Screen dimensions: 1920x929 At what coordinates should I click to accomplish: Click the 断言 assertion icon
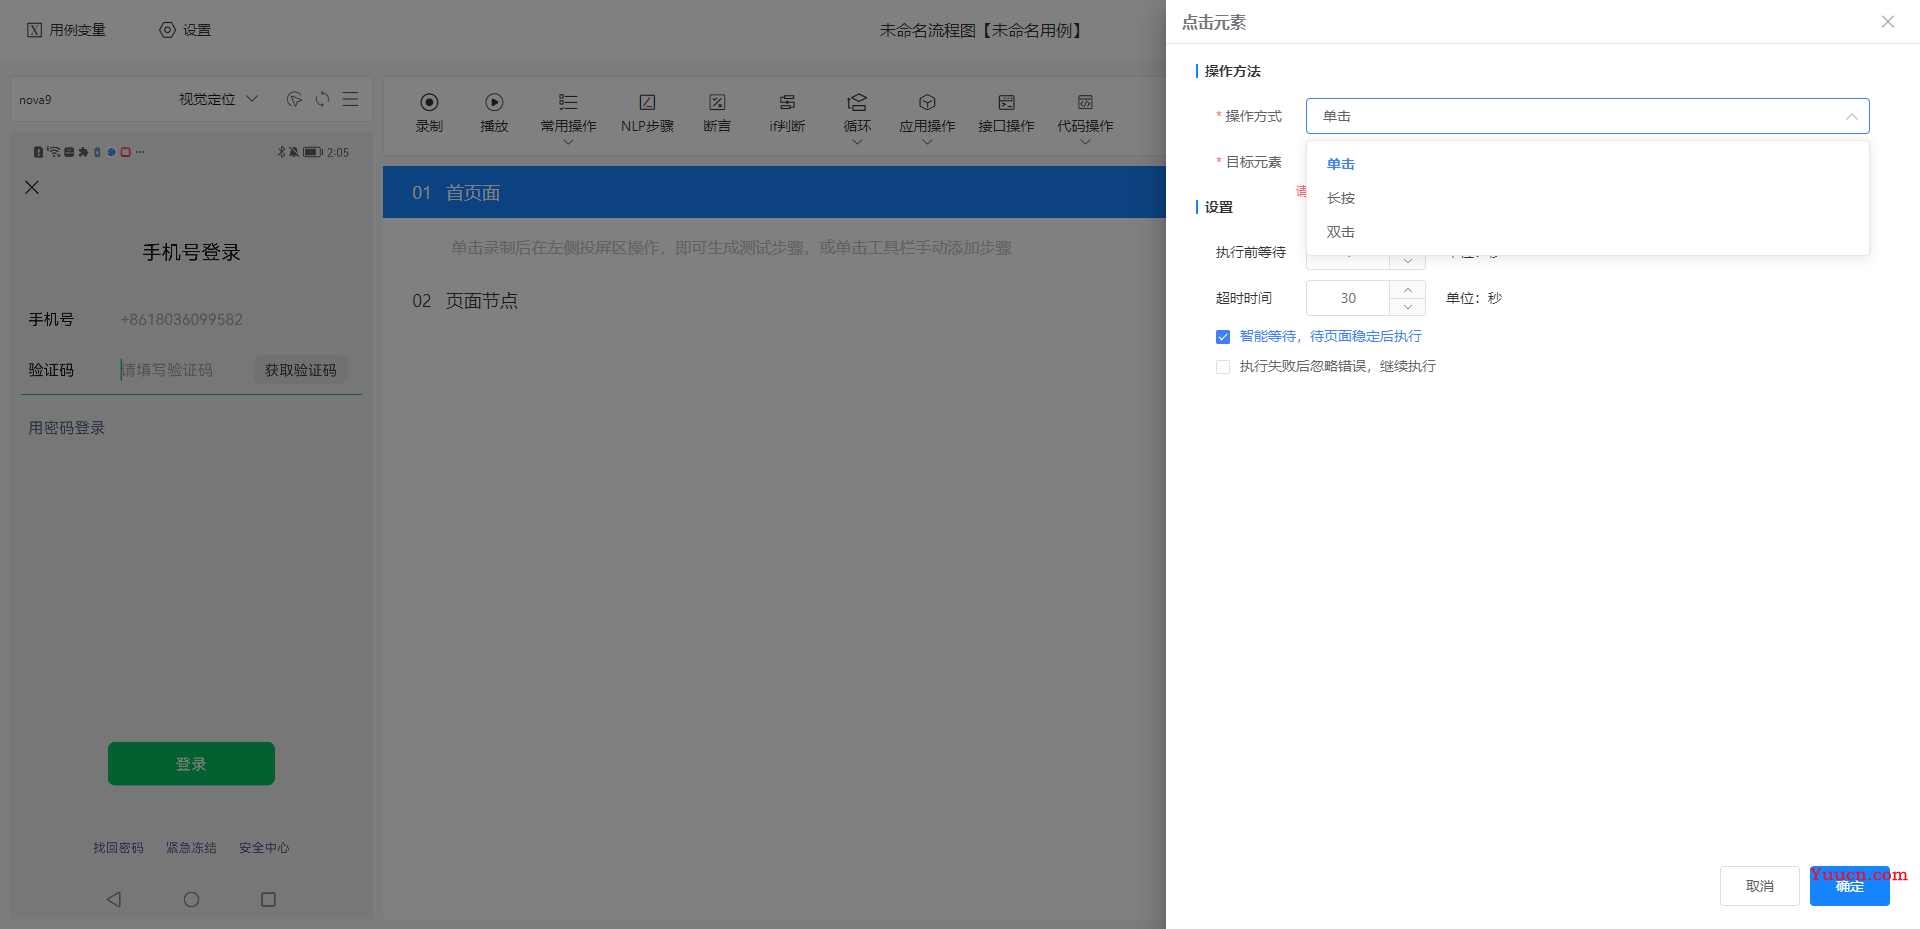(717, 102)
